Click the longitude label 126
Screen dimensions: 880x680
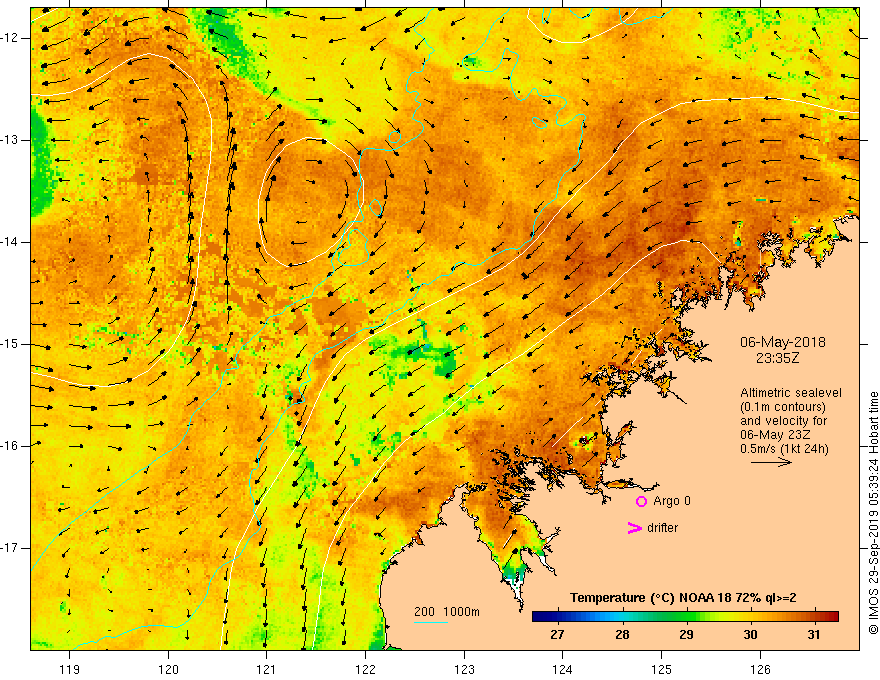point(760,669)
